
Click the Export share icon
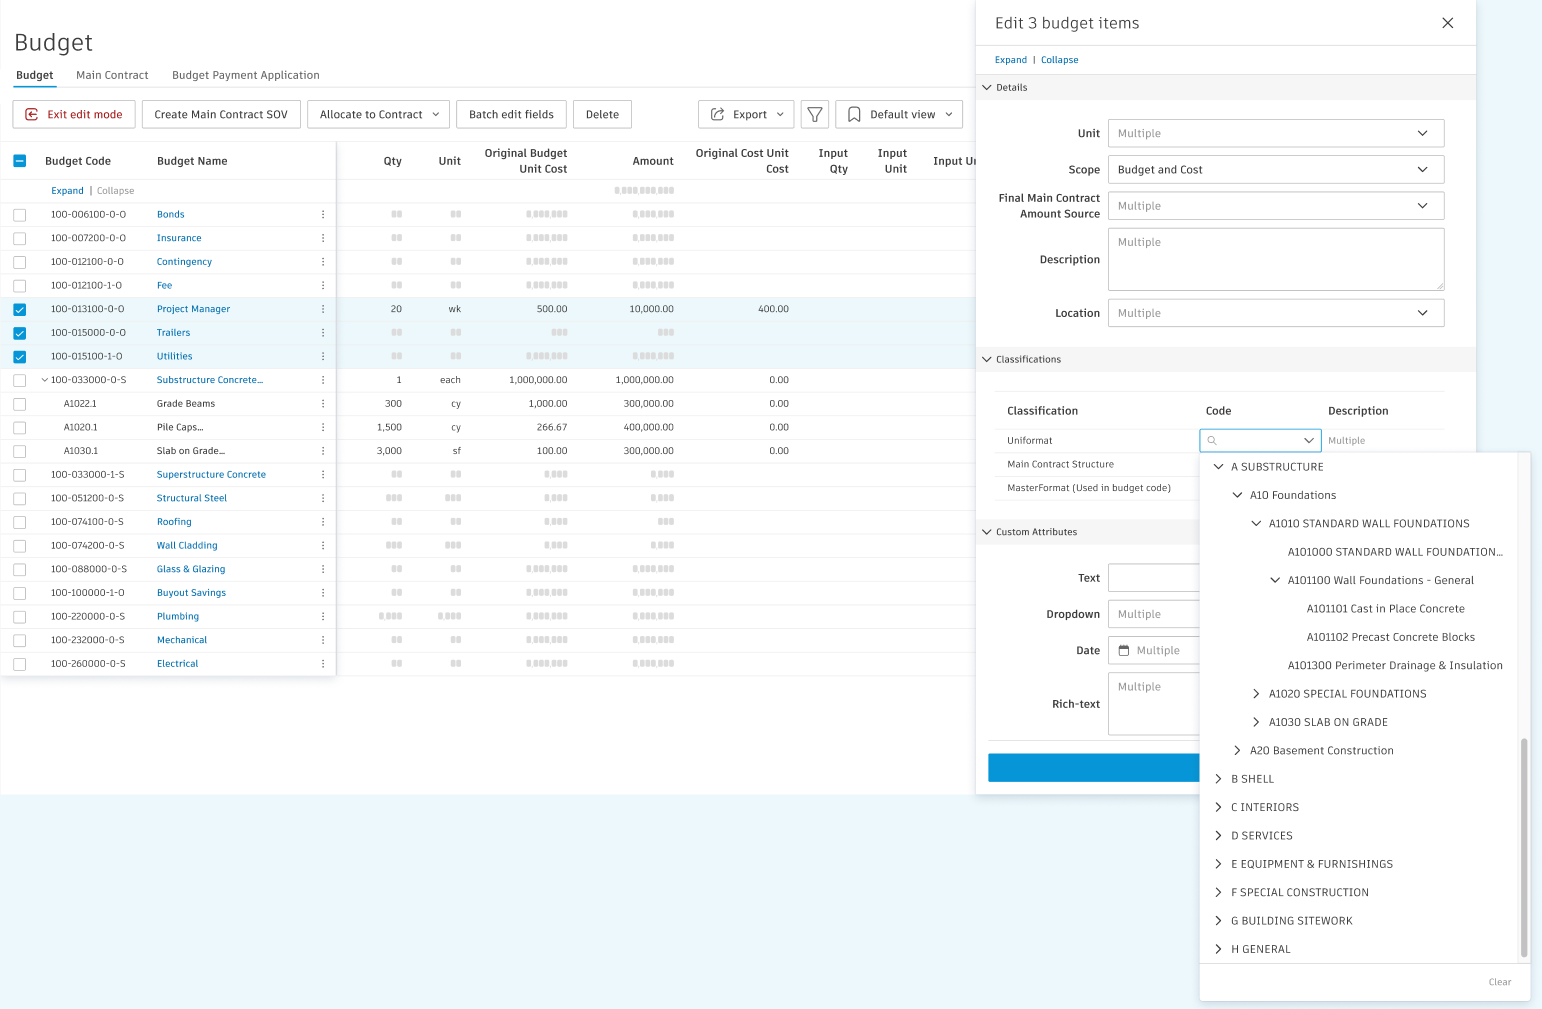point(717,115)
